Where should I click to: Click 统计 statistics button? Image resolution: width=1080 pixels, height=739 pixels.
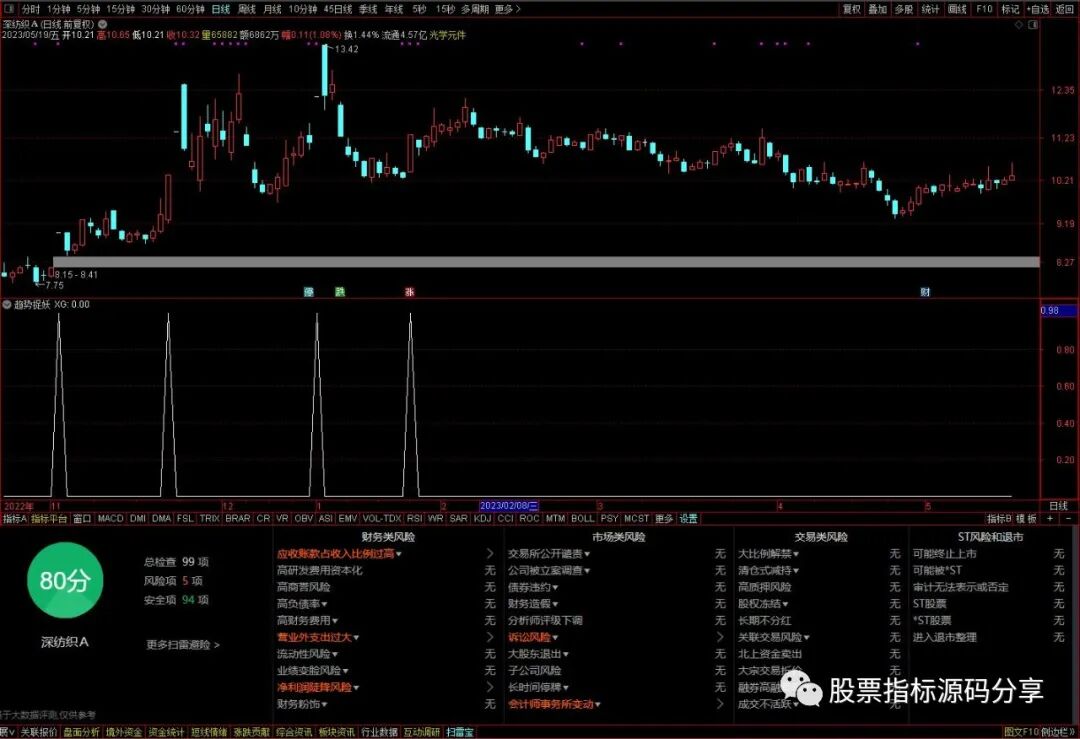click(930, 9)
